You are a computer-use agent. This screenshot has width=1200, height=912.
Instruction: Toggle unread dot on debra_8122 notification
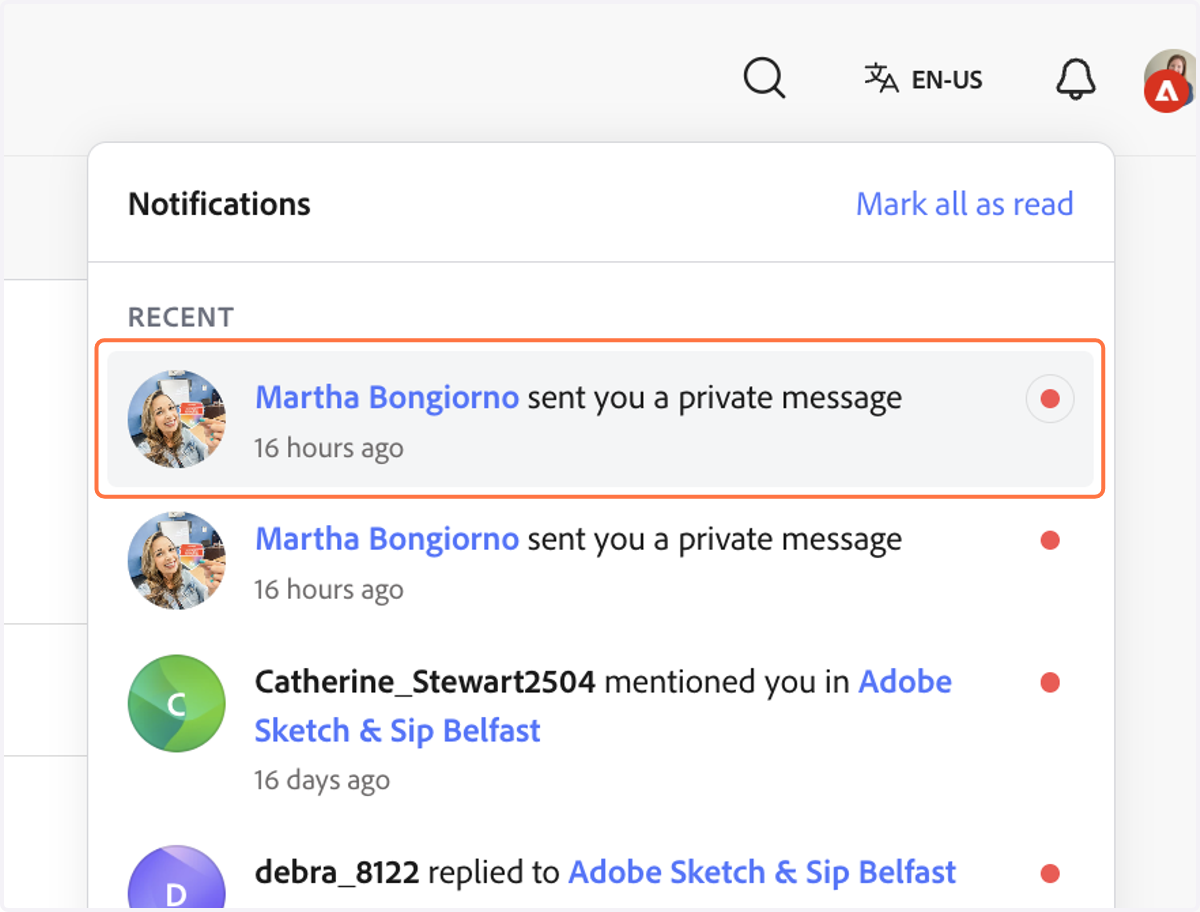coord(1050,874)
